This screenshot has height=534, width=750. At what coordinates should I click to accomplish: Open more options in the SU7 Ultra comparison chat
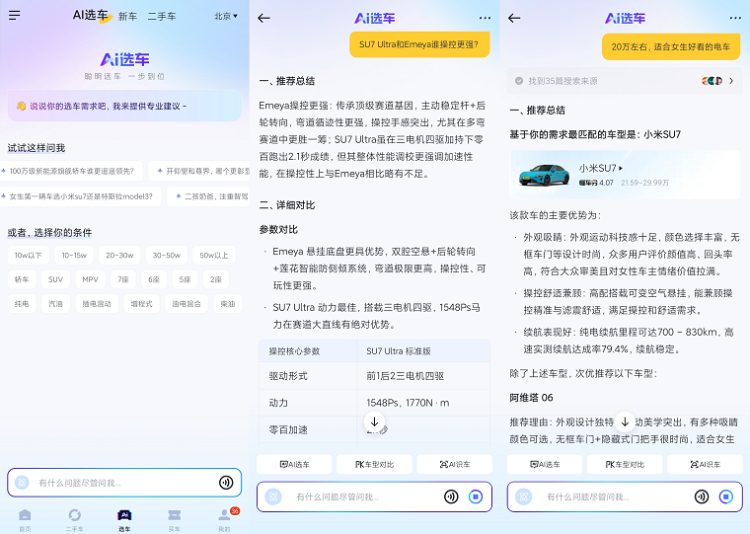pyautogui.click(x=485, y=18)
